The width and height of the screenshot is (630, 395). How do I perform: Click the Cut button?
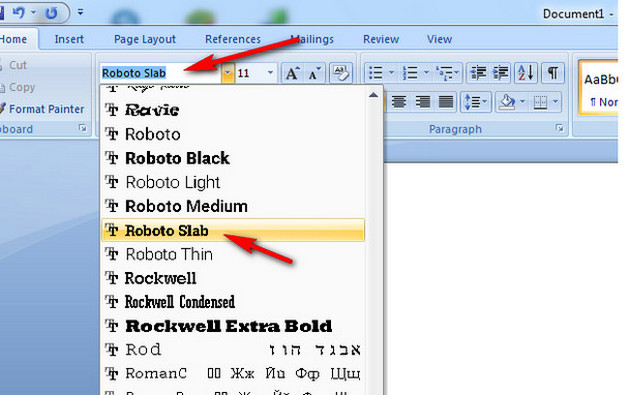[x=14, y=65]
